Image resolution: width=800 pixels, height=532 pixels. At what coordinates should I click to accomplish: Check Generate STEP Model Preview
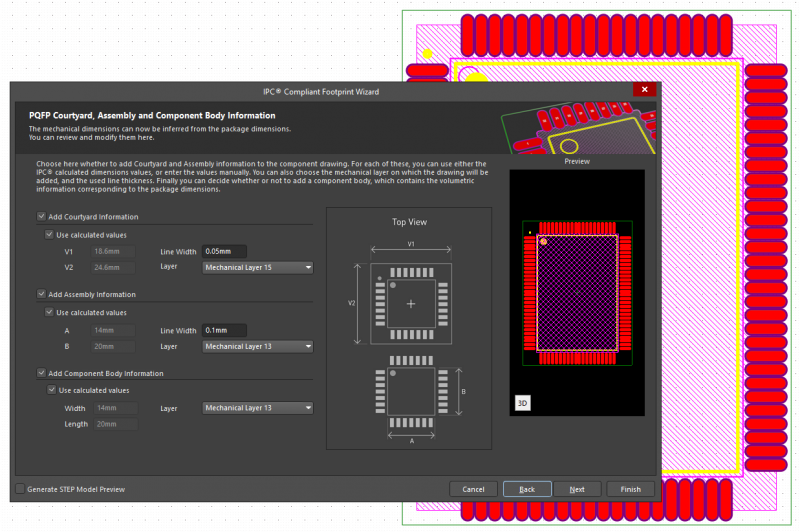[20, 489]
